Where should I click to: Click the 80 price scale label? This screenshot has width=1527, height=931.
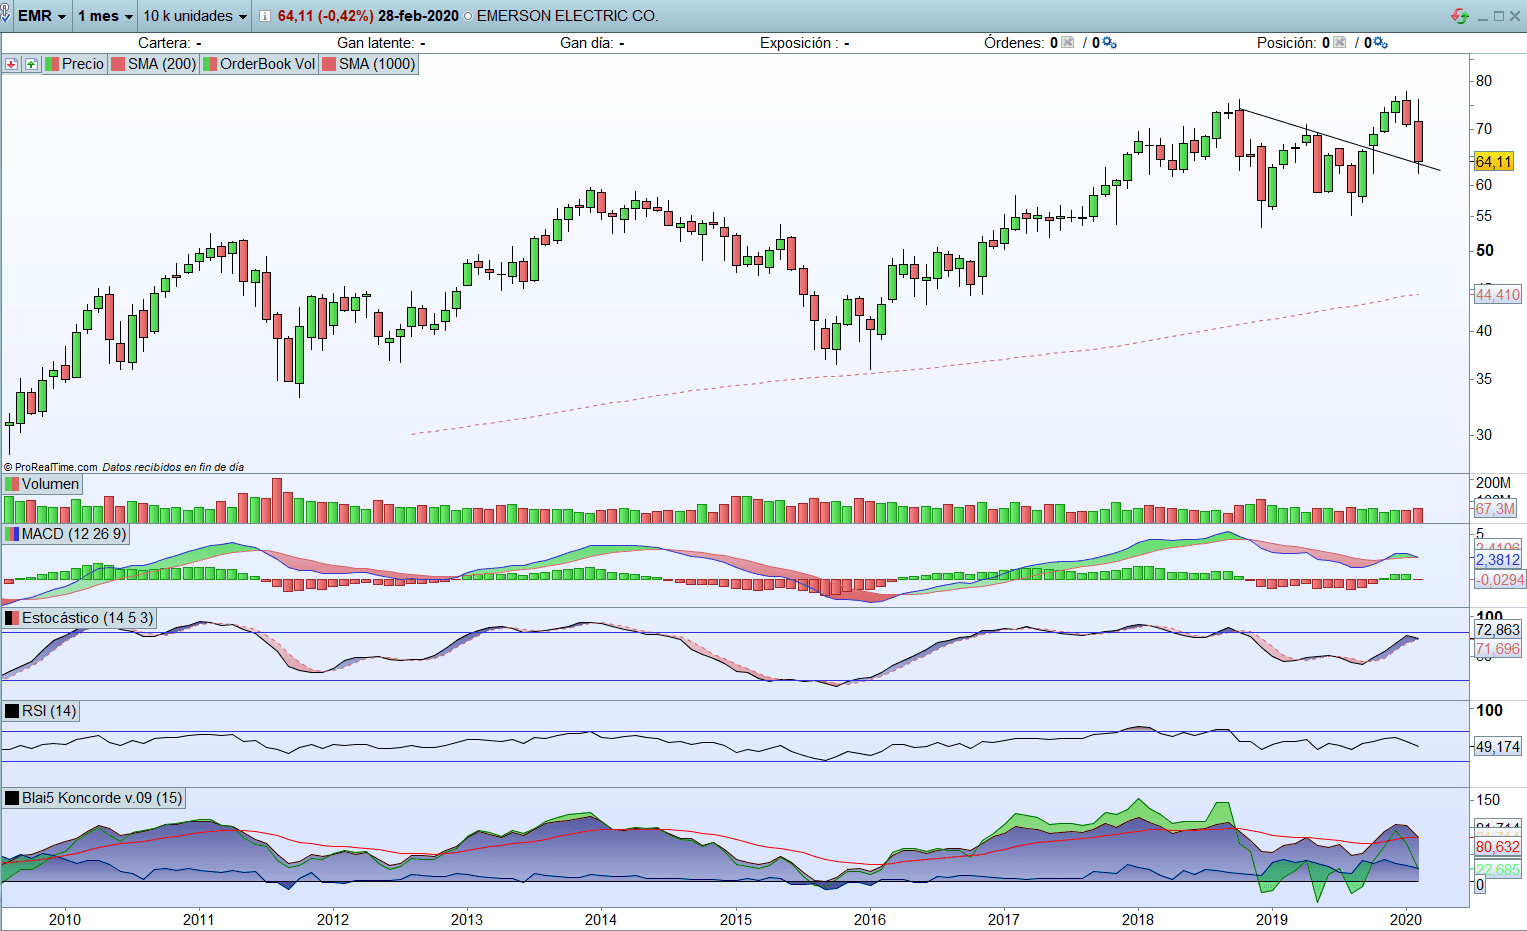tap(1484, 81)
